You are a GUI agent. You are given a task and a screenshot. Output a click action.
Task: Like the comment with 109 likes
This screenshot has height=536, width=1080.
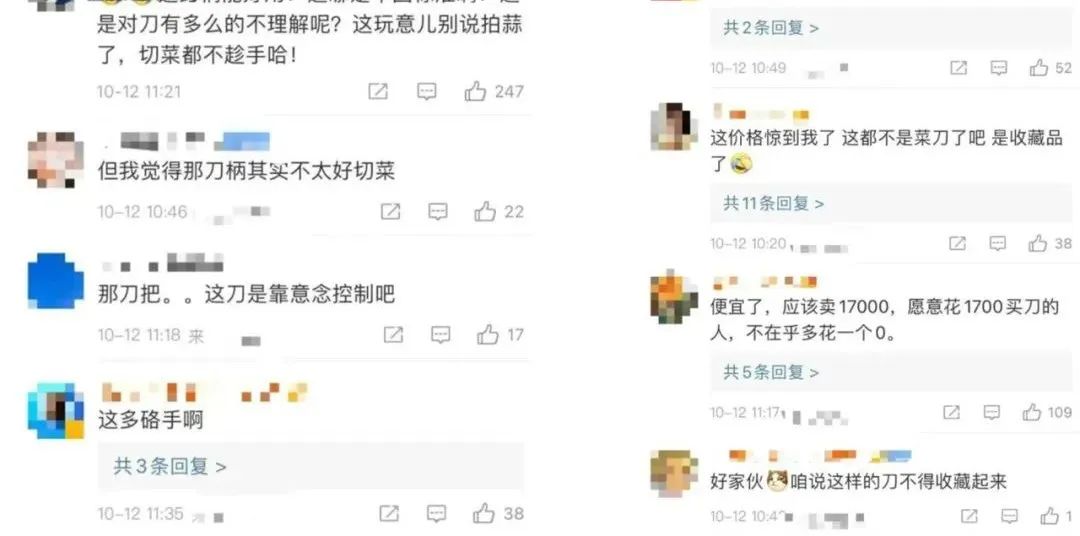1032,412
